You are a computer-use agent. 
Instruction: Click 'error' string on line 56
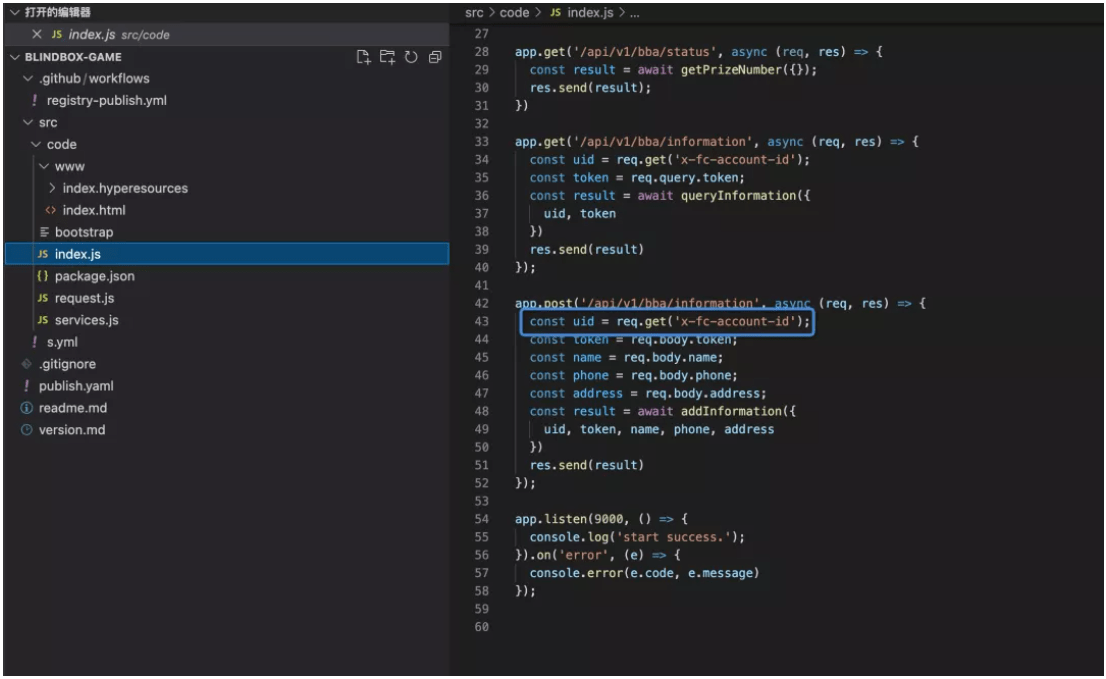[583, 555]
